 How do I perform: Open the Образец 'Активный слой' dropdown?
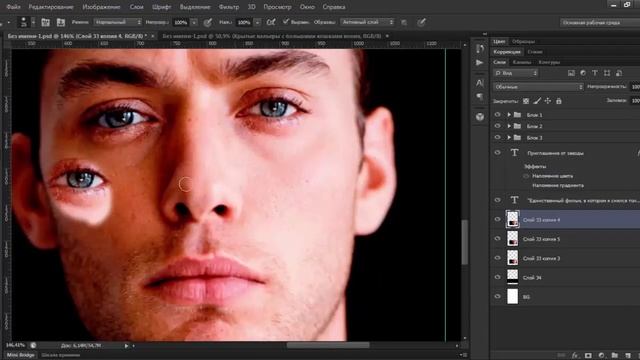(x=368, y=22)
